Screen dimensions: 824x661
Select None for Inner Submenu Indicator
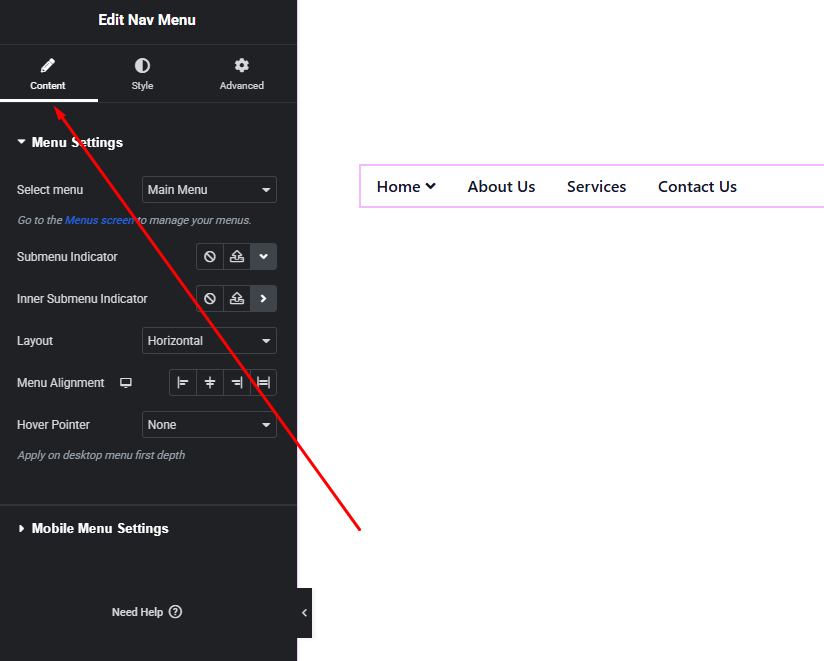210,299
